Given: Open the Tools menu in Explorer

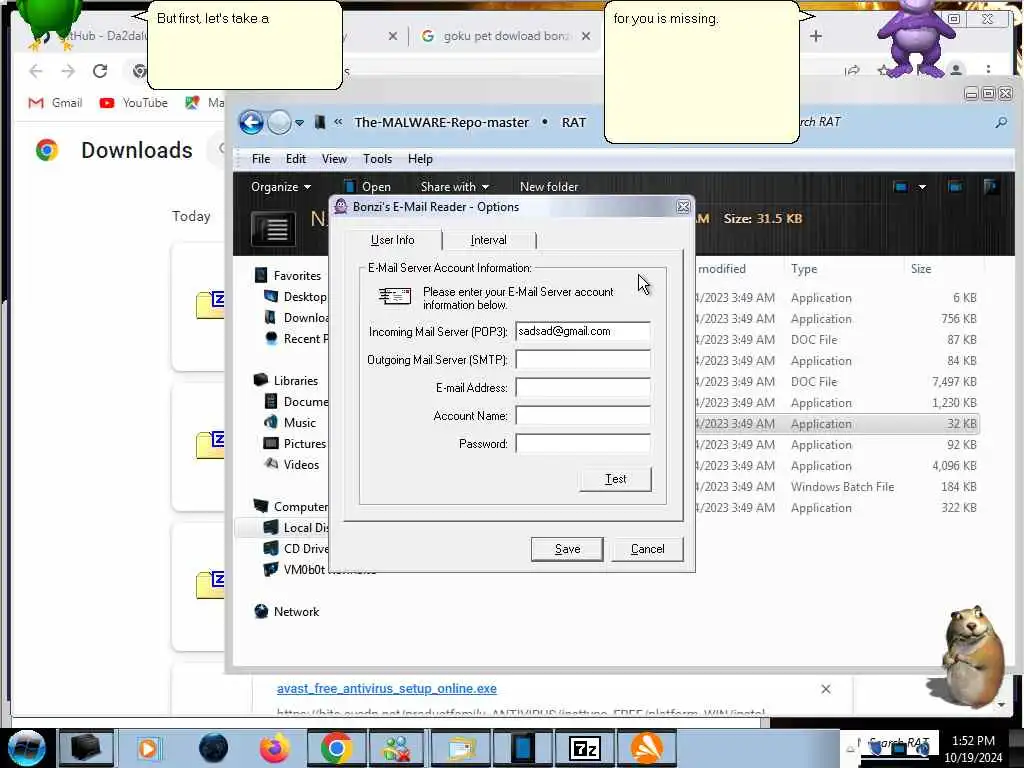Looking at the screenshot, I should (377, 159).
